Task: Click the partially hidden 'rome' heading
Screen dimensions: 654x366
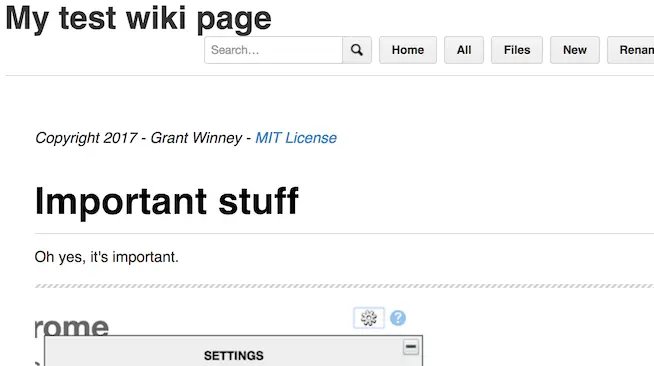Action: tap(72, 326)
